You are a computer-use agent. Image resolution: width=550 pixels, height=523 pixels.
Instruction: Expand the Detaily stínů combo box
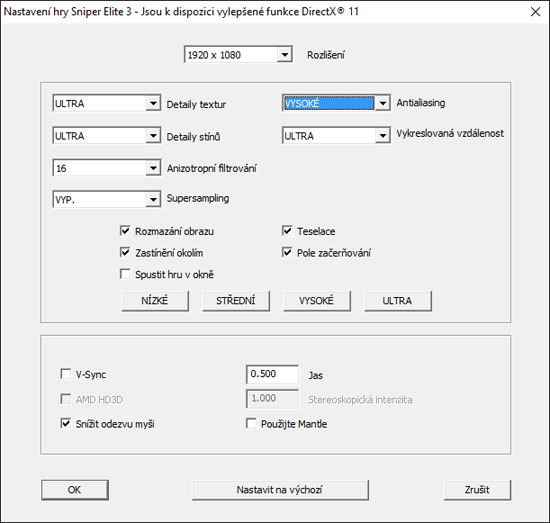point(153,136)
